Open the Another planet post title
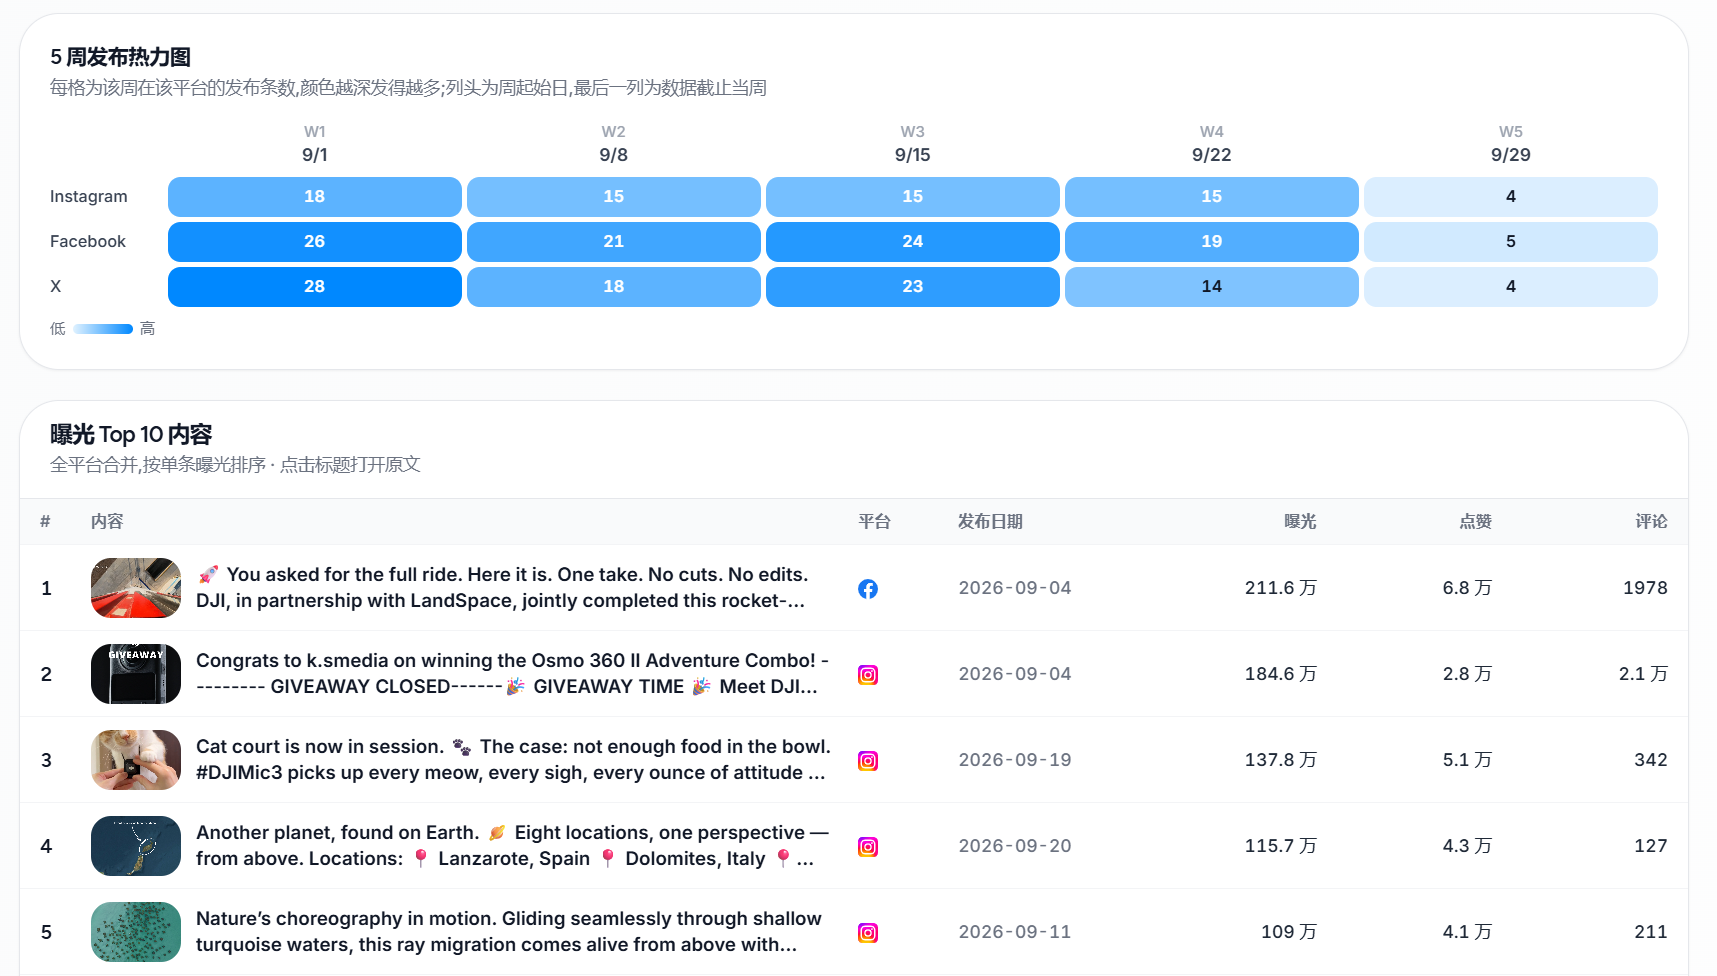This screenshot has width=1717, height=976. point(512,846)
